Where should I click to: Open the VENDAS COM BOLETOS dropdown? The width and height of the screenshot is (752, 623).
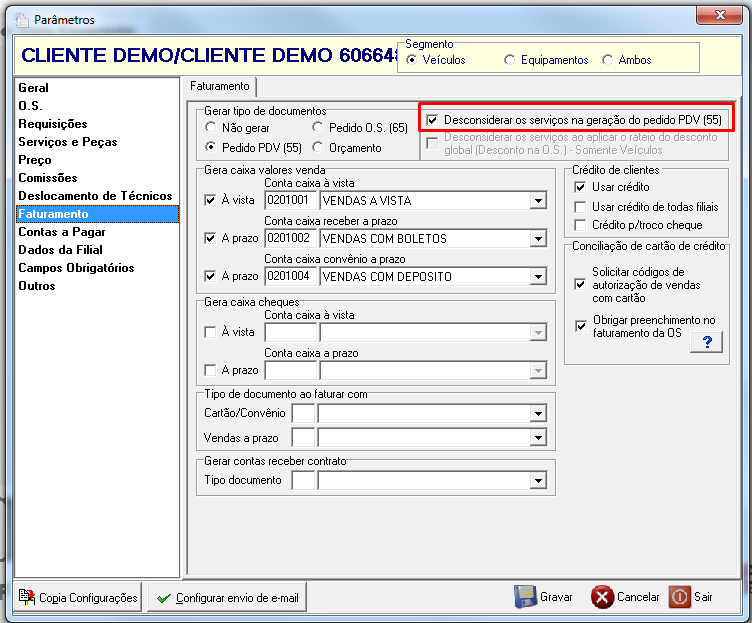[538, 238]
